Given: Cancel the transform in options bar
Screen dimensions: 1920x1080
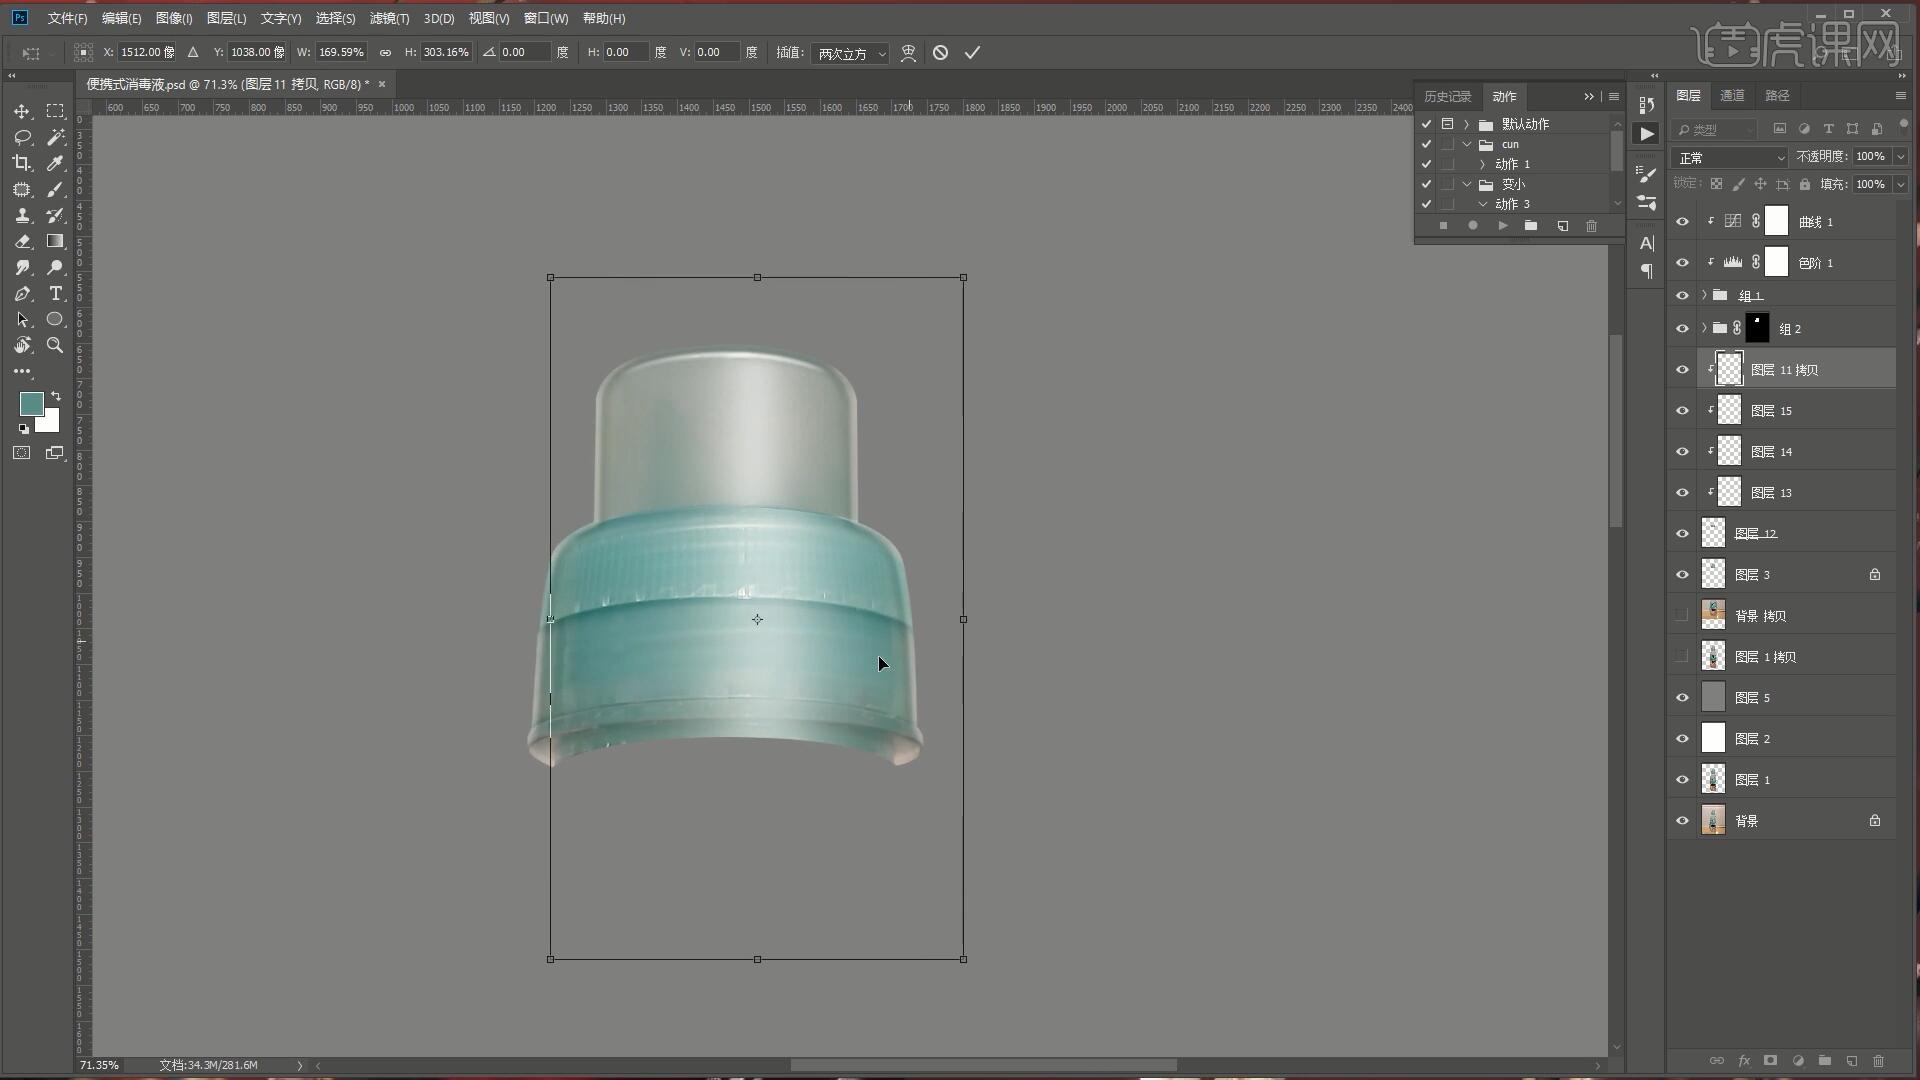Looking at the screenshot, I should click(x=940, y=52).
